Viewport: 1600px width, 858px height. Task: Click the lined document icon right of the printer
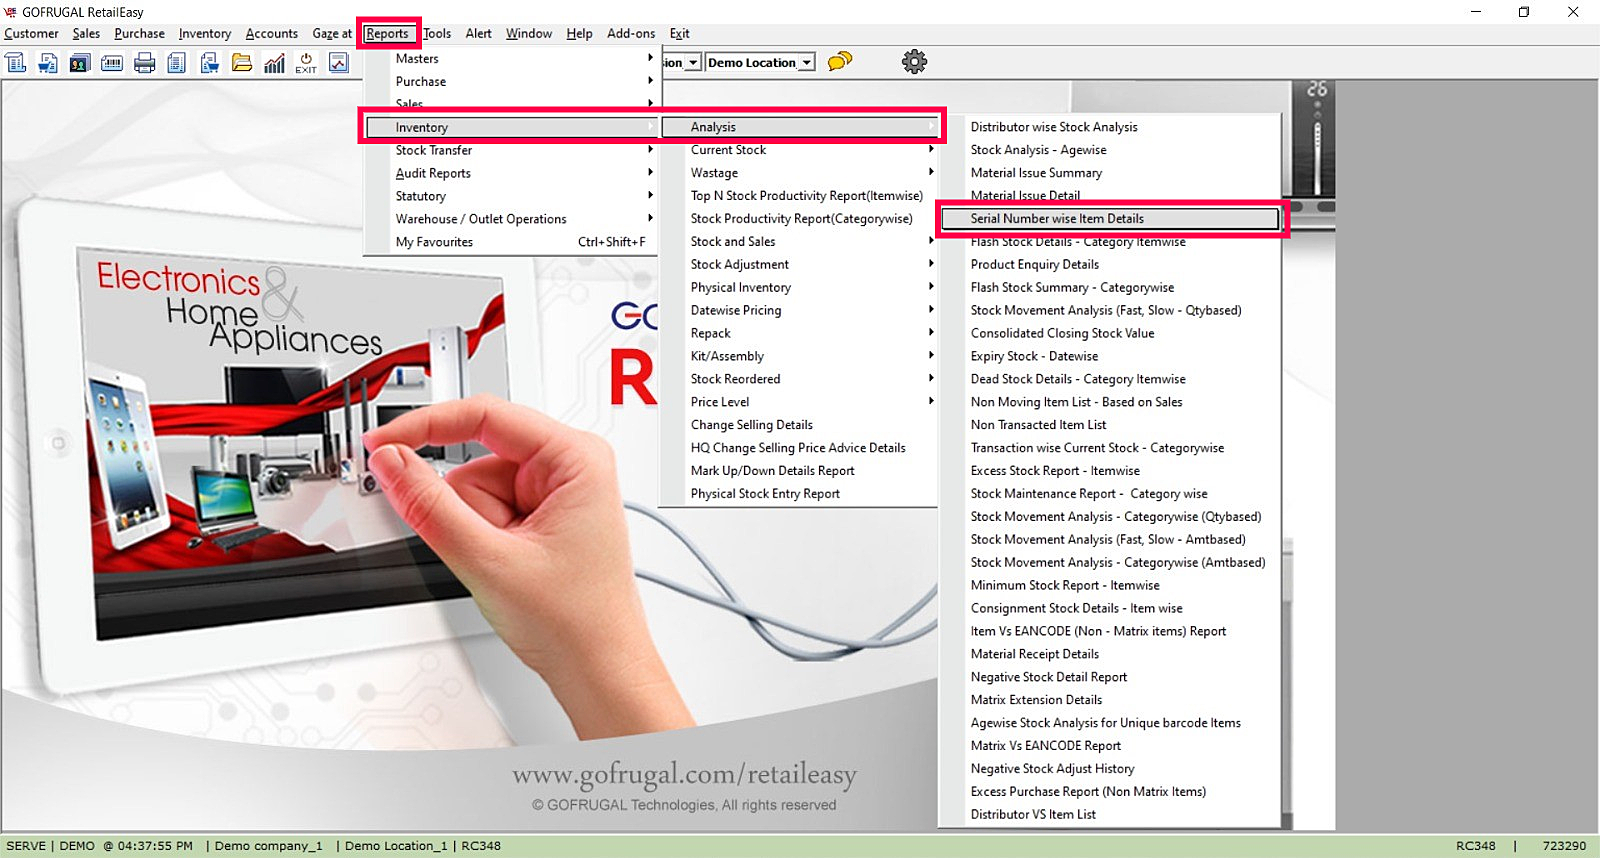pyautogui.click(x=177, y=63)
